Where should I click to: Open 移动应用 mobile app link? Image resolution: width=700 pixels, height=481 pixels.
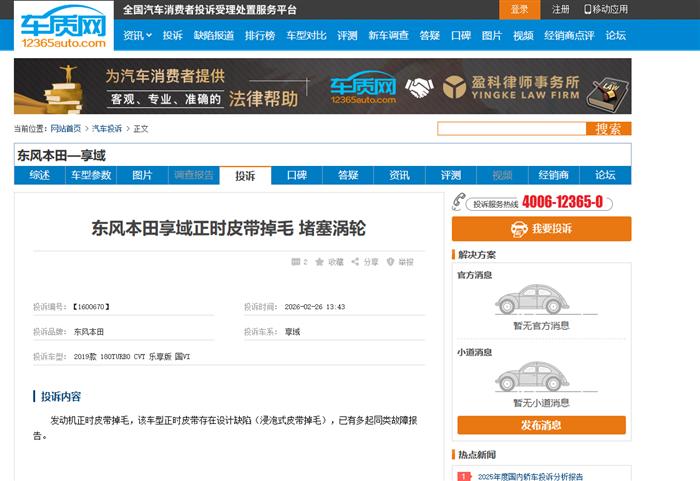[606, 9]
